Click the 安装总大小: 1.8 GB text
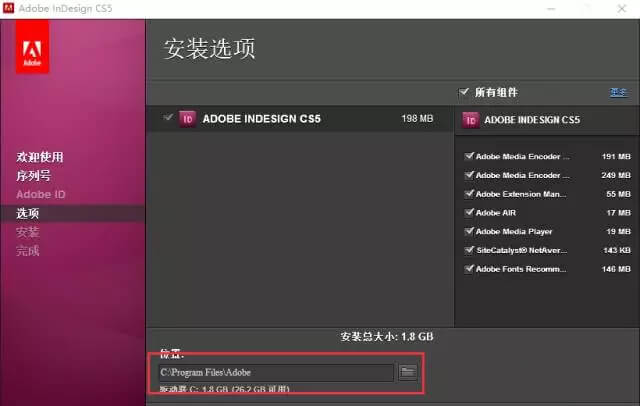This screenshot has width=640, height=406. [x=387, y=337]
